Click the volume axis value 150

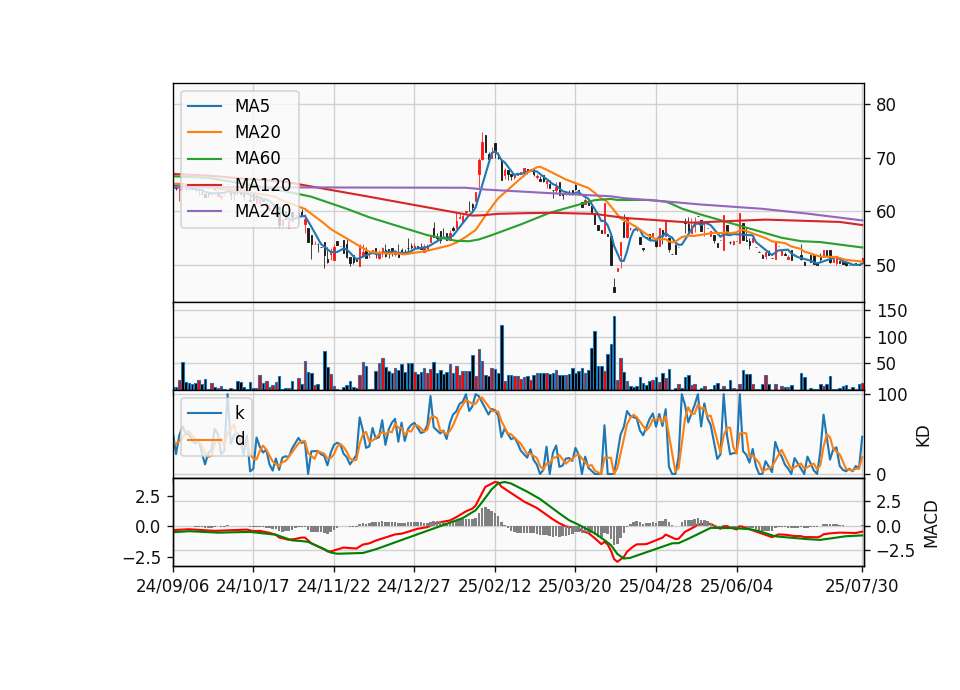click(891, 311)
